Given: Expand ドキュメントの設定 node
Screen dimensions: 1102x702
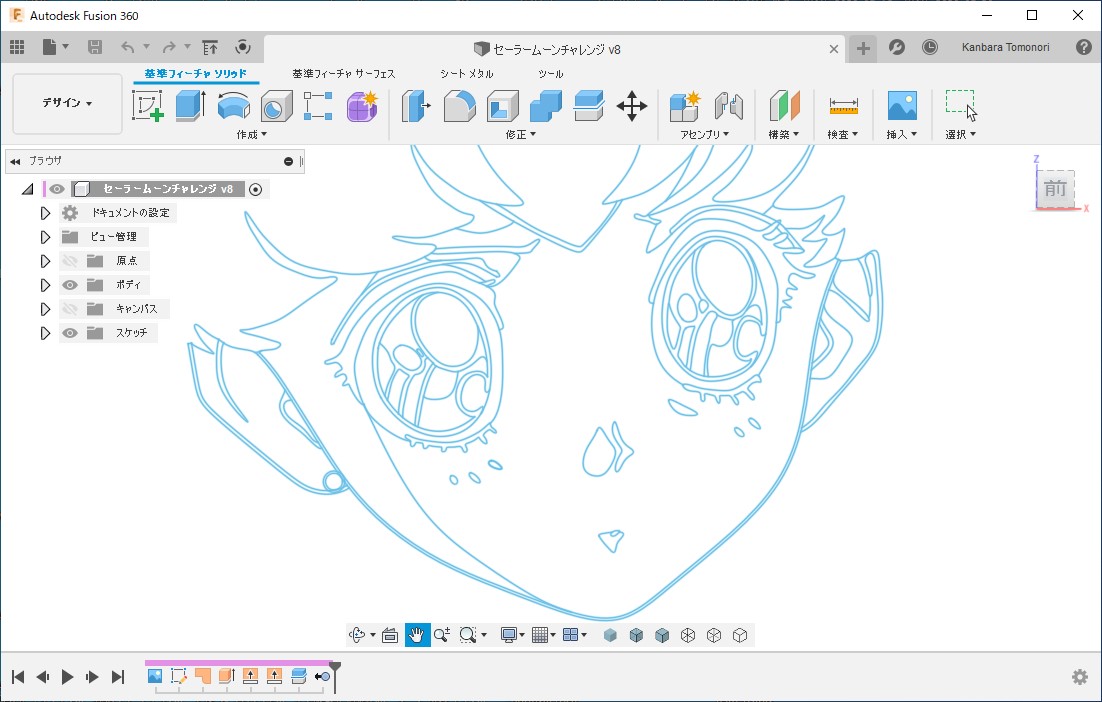Looking at the screenshot, I should click(45, 213).
